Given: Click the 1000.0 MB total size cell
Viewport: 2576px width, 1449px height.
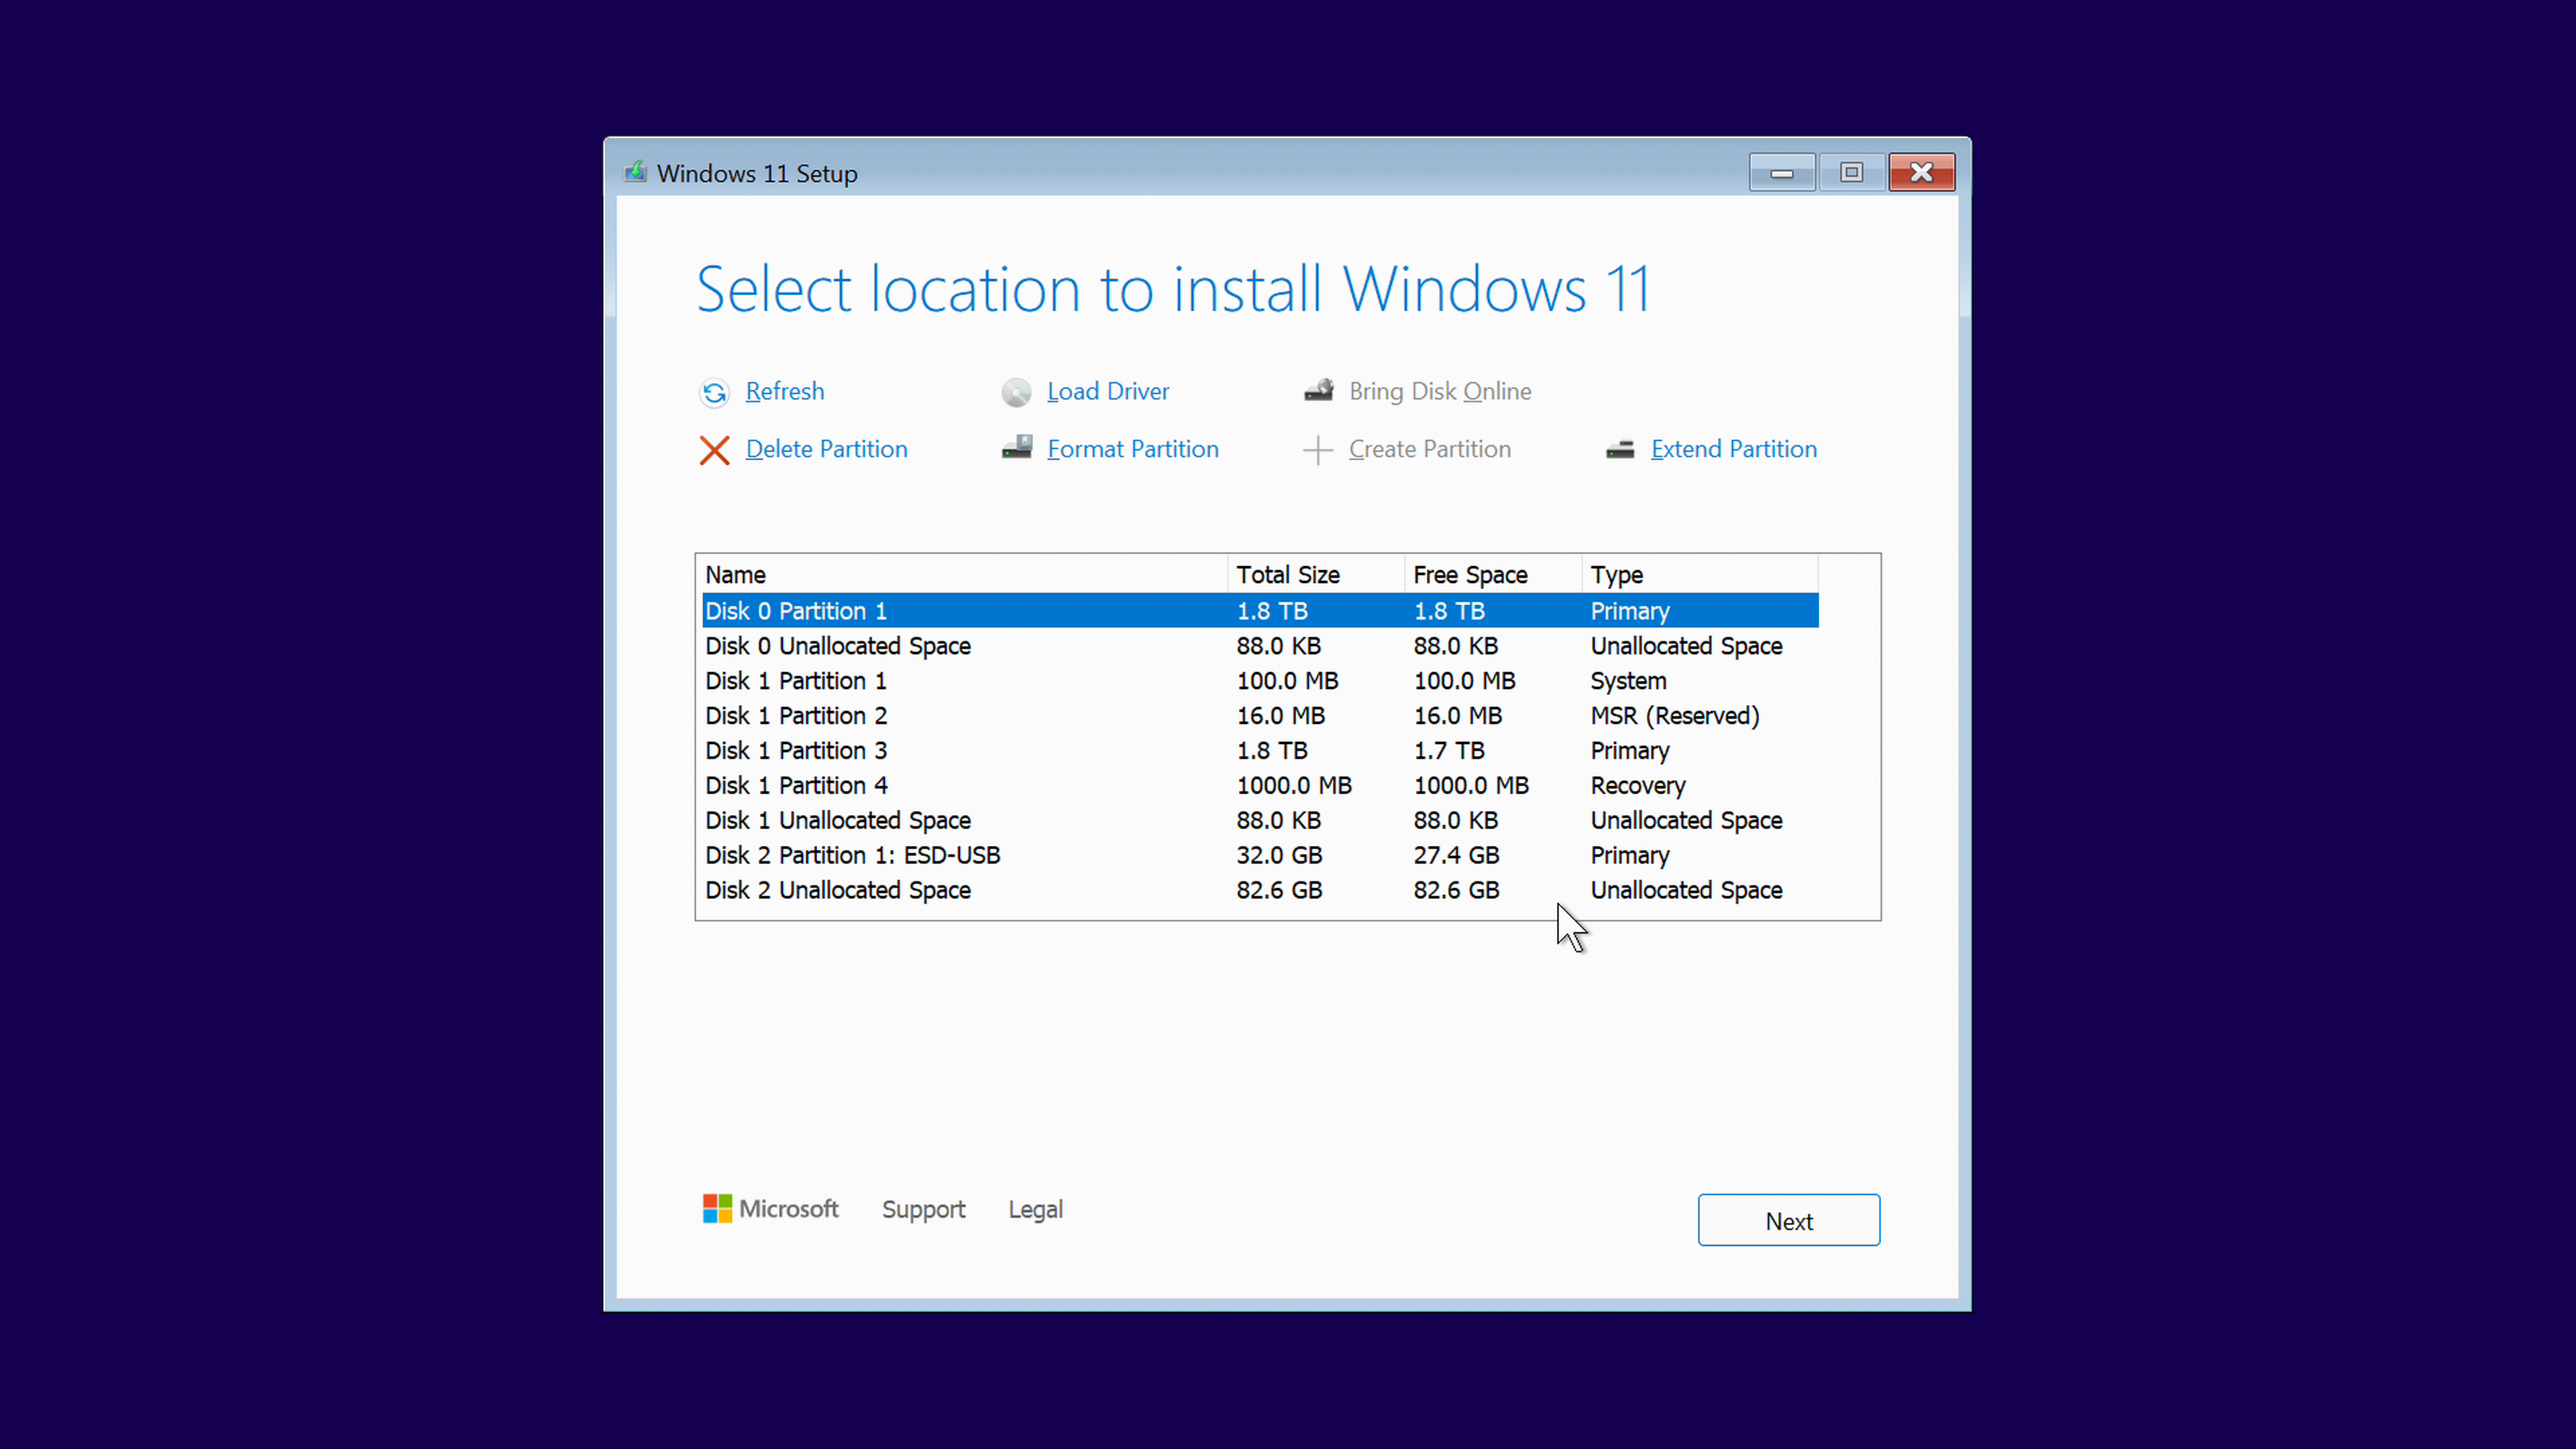Looking at the screenshot, I should tap(1294, 786).
